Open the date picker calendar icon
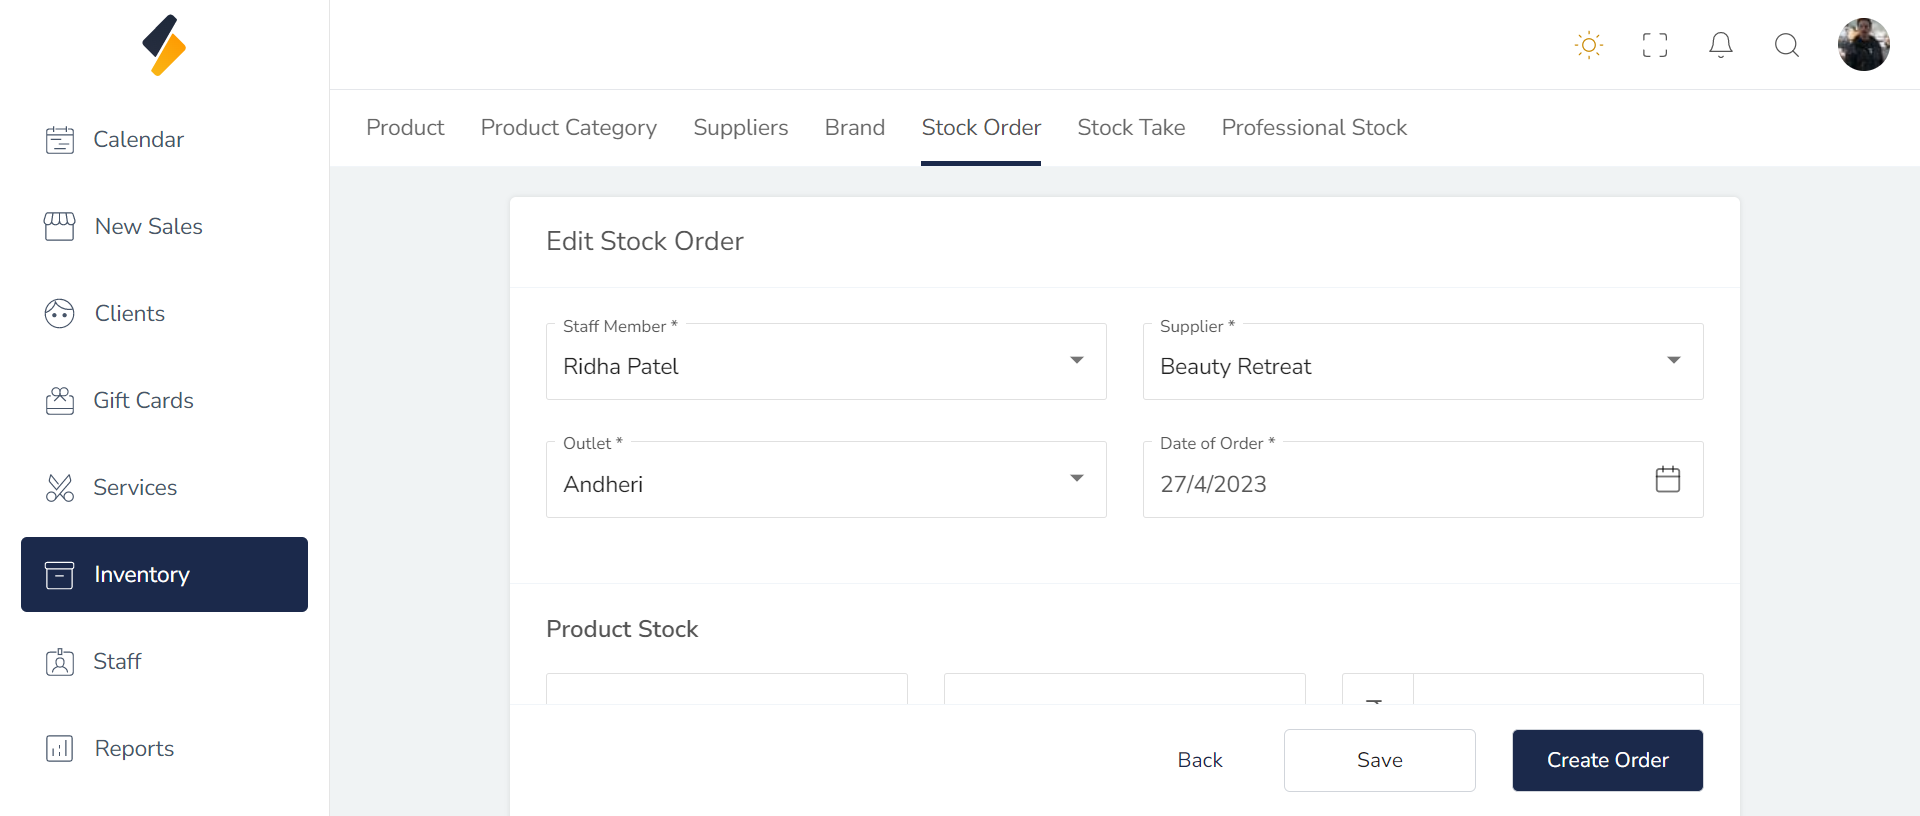1920x816 pixels. 1667,479
